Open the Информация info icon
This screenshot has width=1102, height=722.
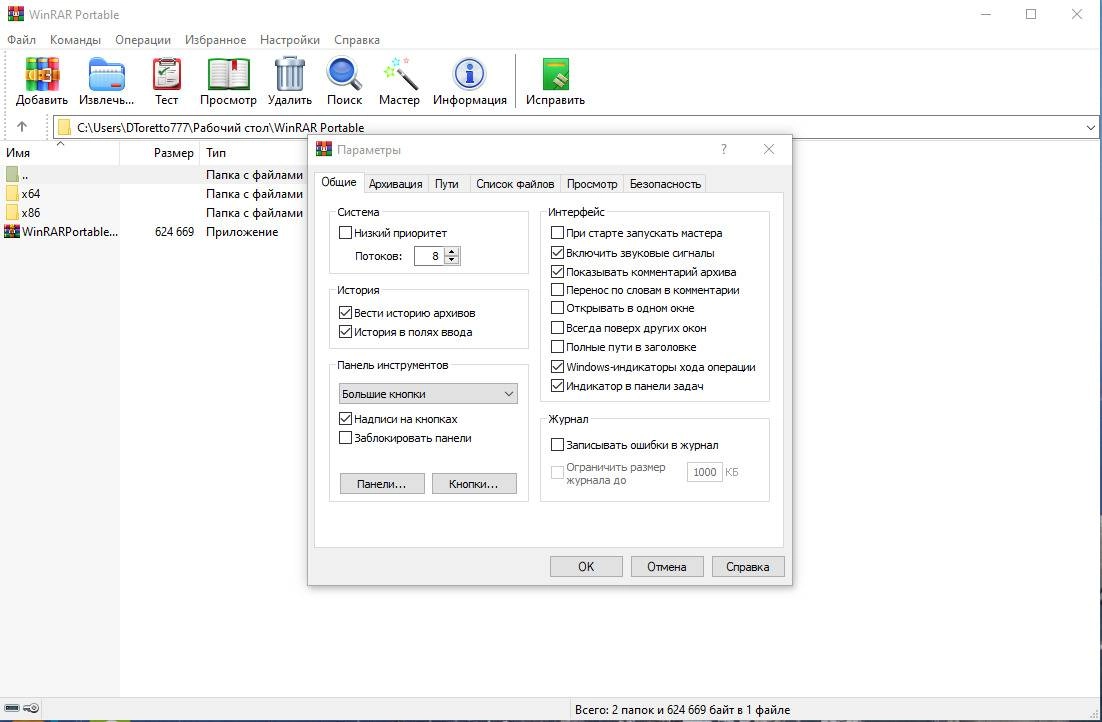469,74
